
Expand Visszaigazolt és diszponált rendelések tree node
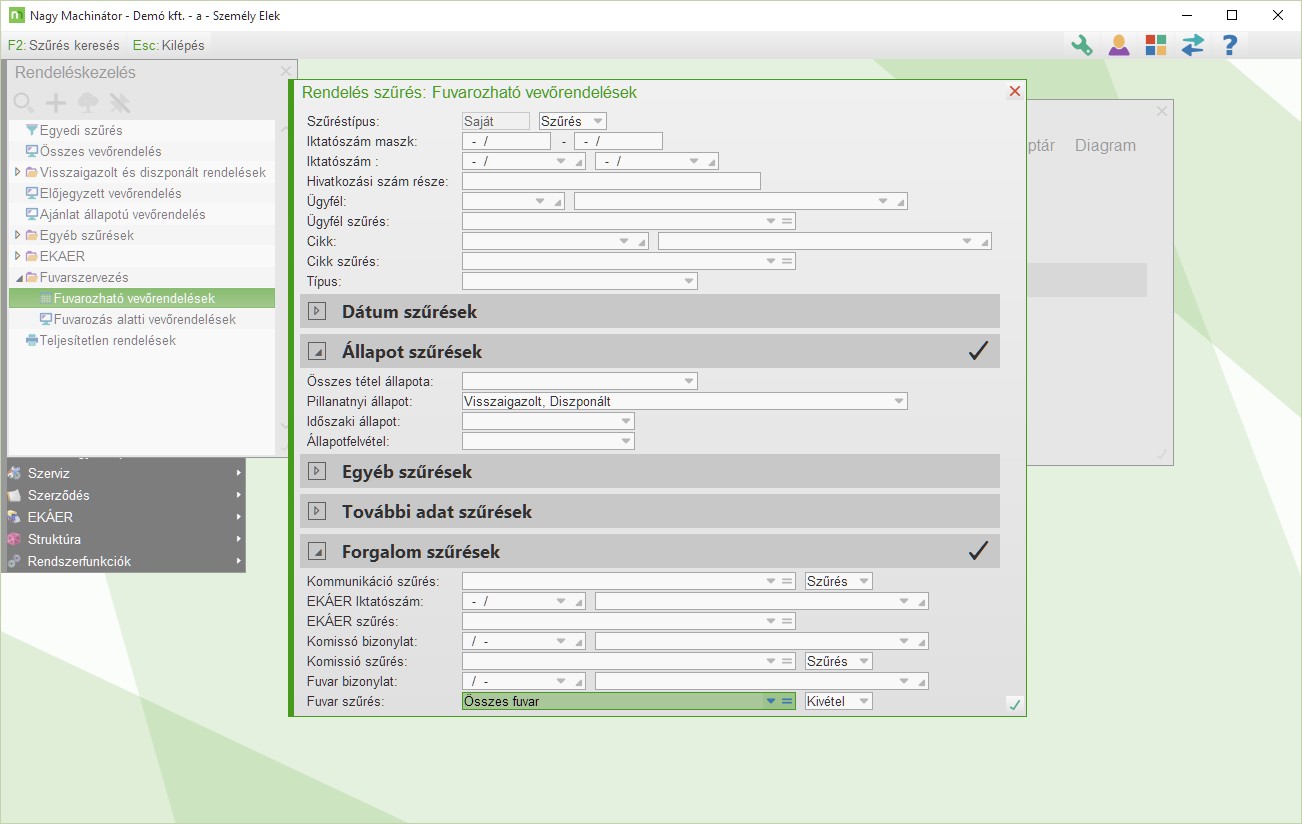coord(17,172)
